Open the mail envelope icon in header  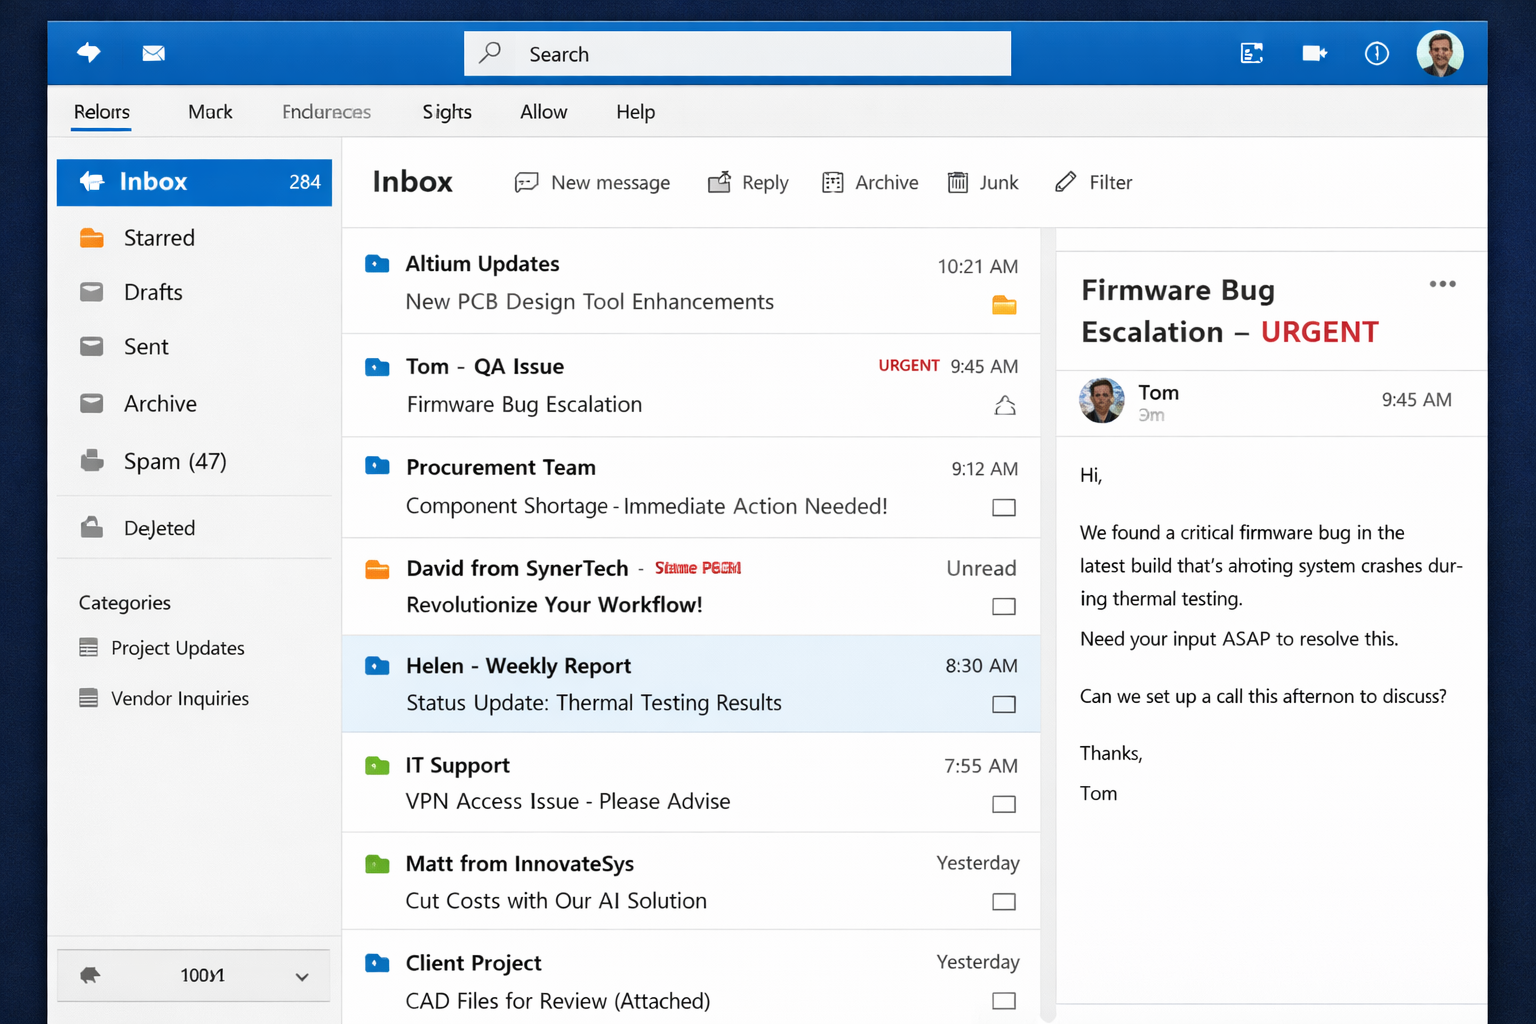(x=153, y=53)
